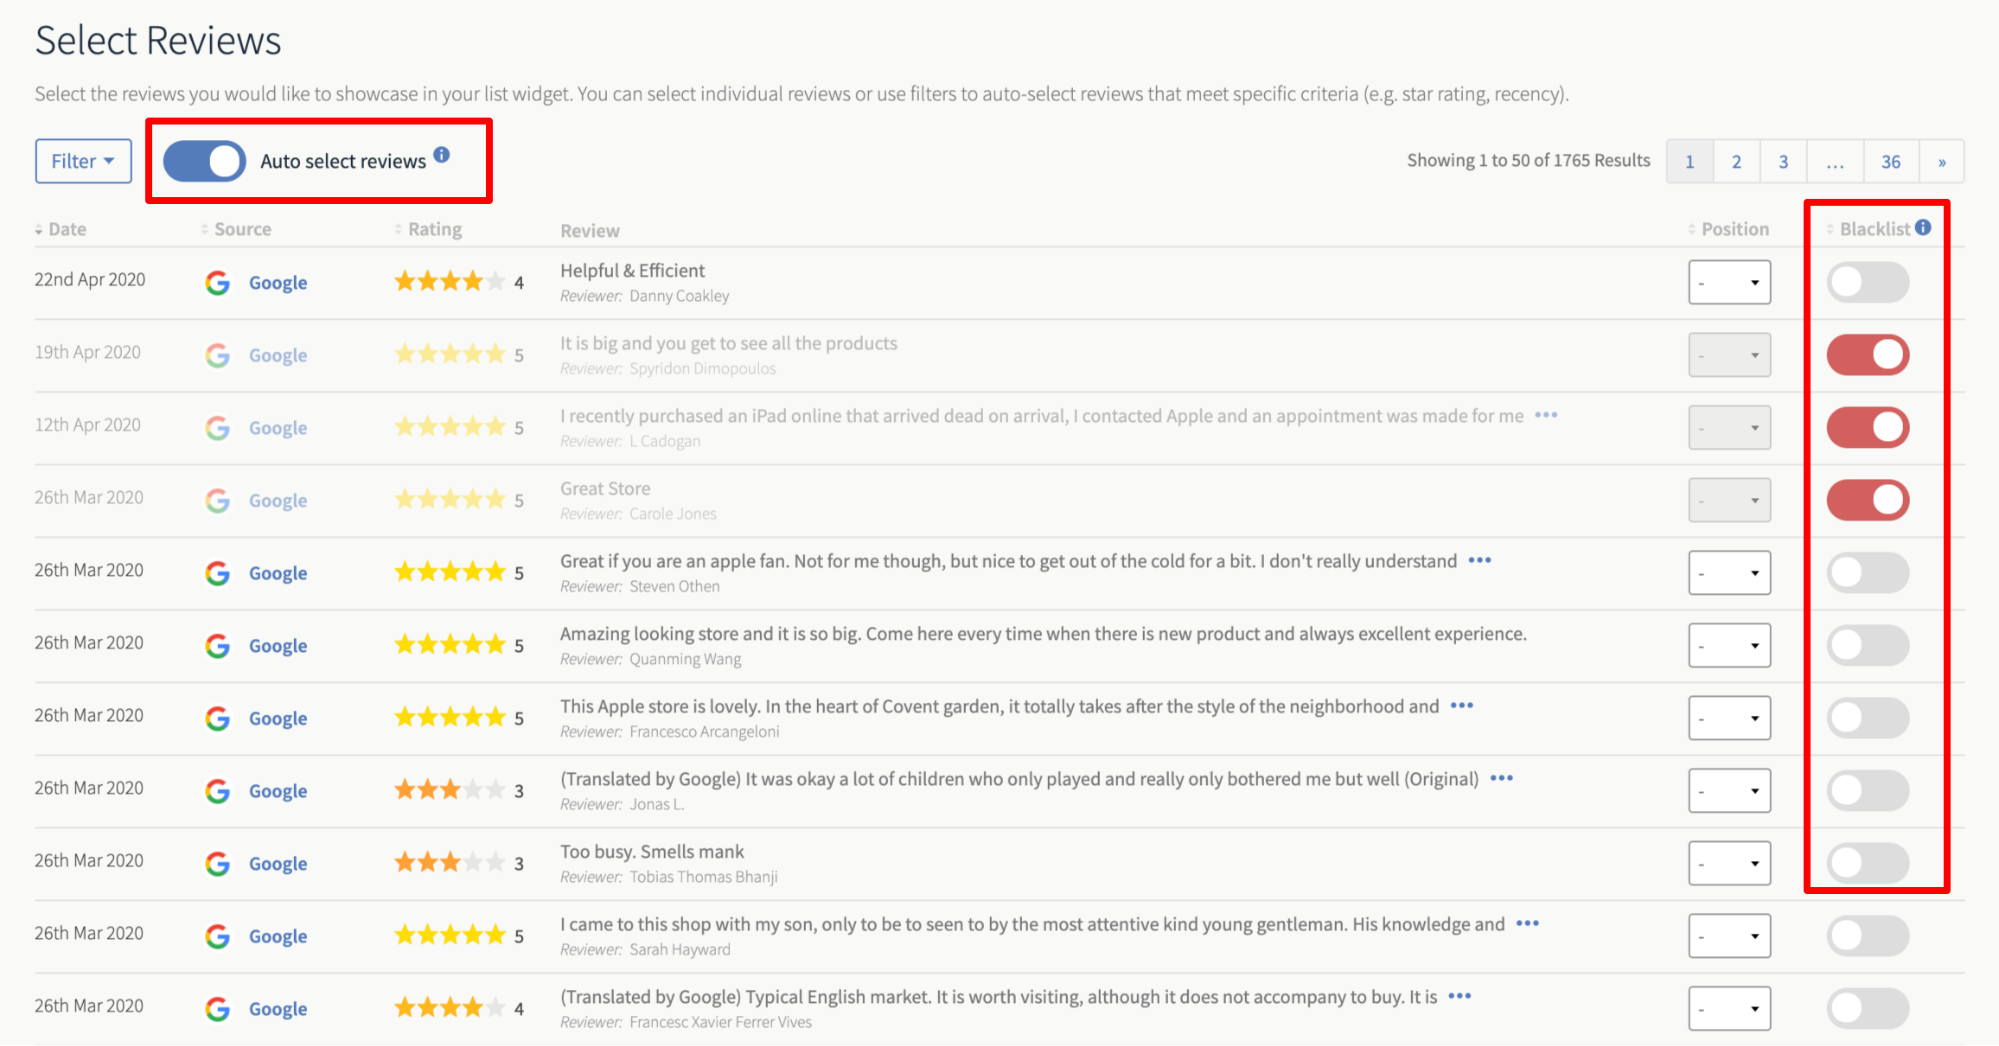Click the Google logo in Jonas L. row
This screenshot has width=1999, height=1046.
pos(218,791)
